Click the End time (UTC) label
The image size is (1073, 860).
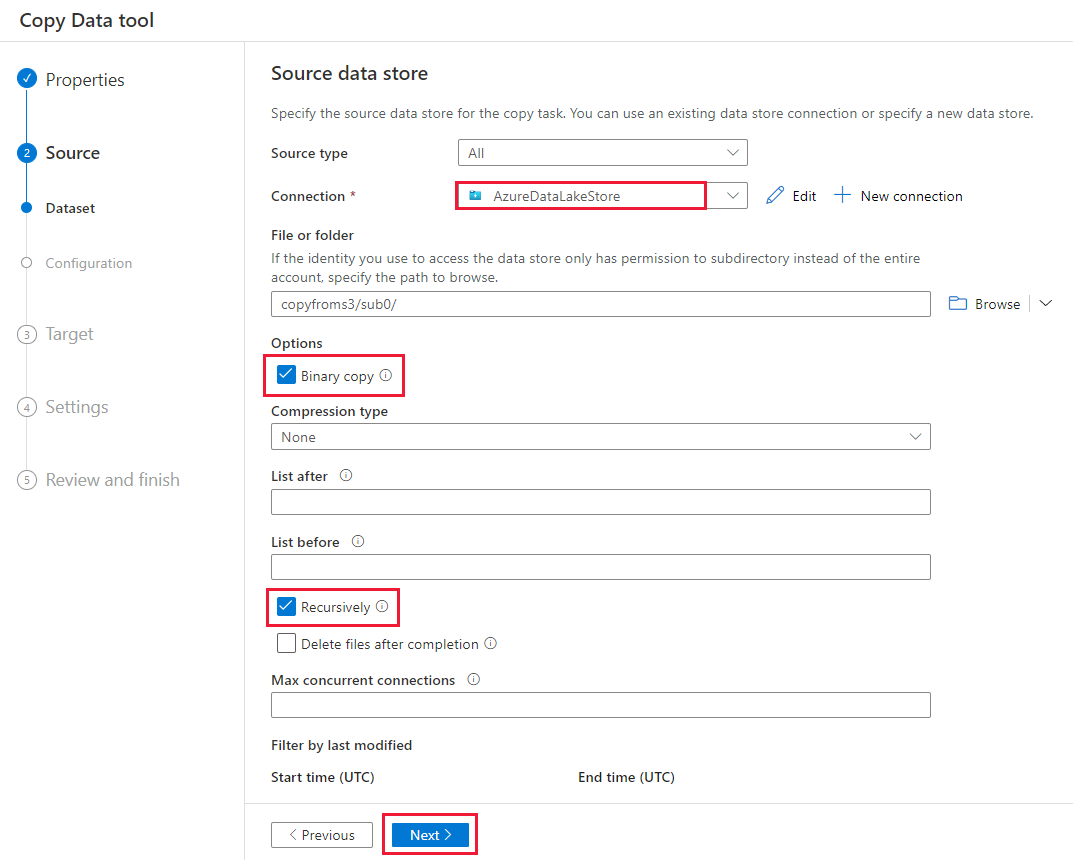point(626,777)
